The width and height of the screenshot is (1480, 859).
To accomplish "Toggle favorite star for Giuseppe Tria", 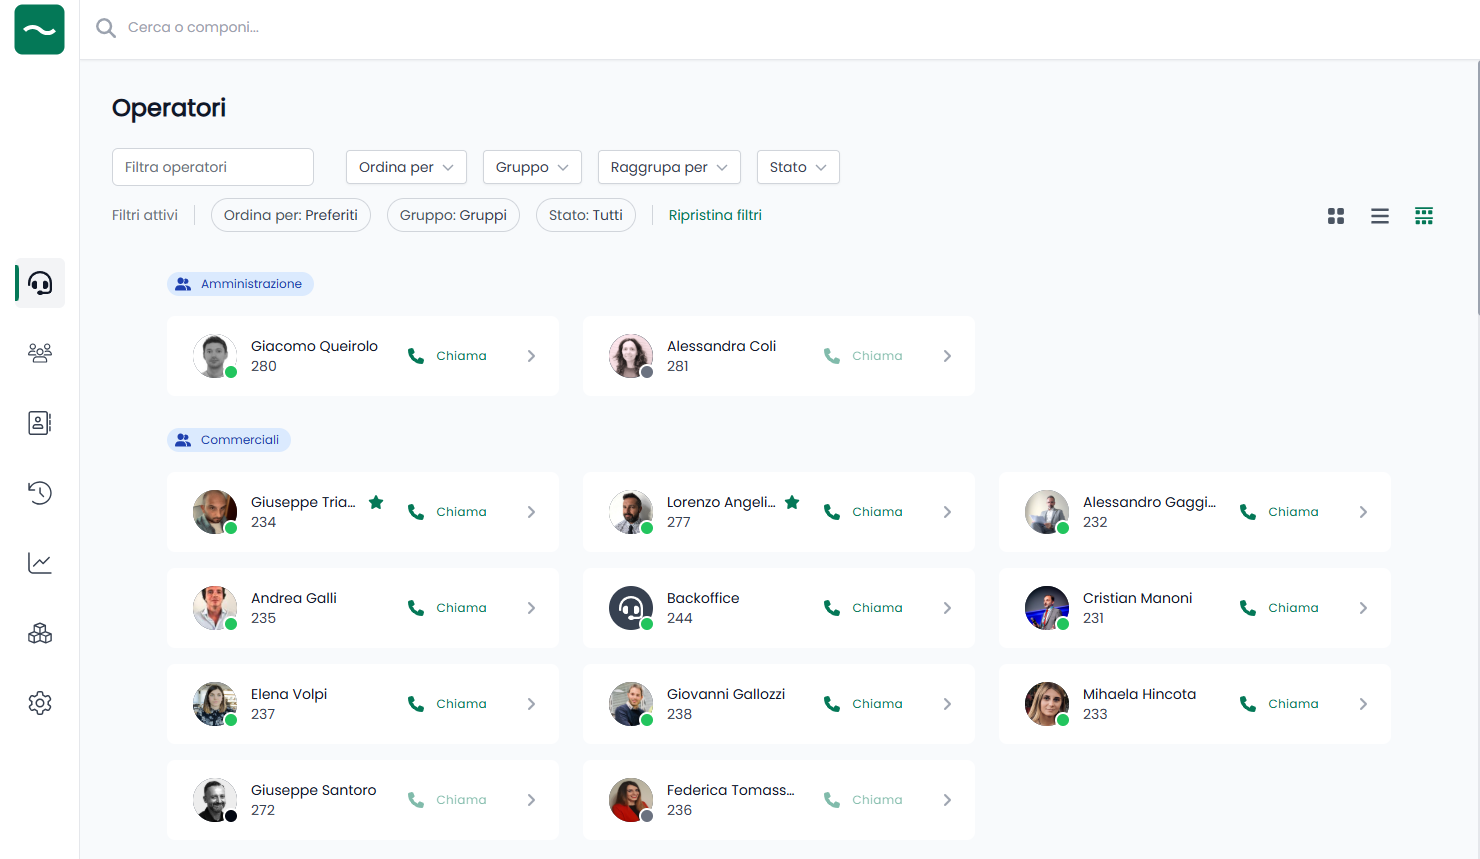I will pos(376,502).
